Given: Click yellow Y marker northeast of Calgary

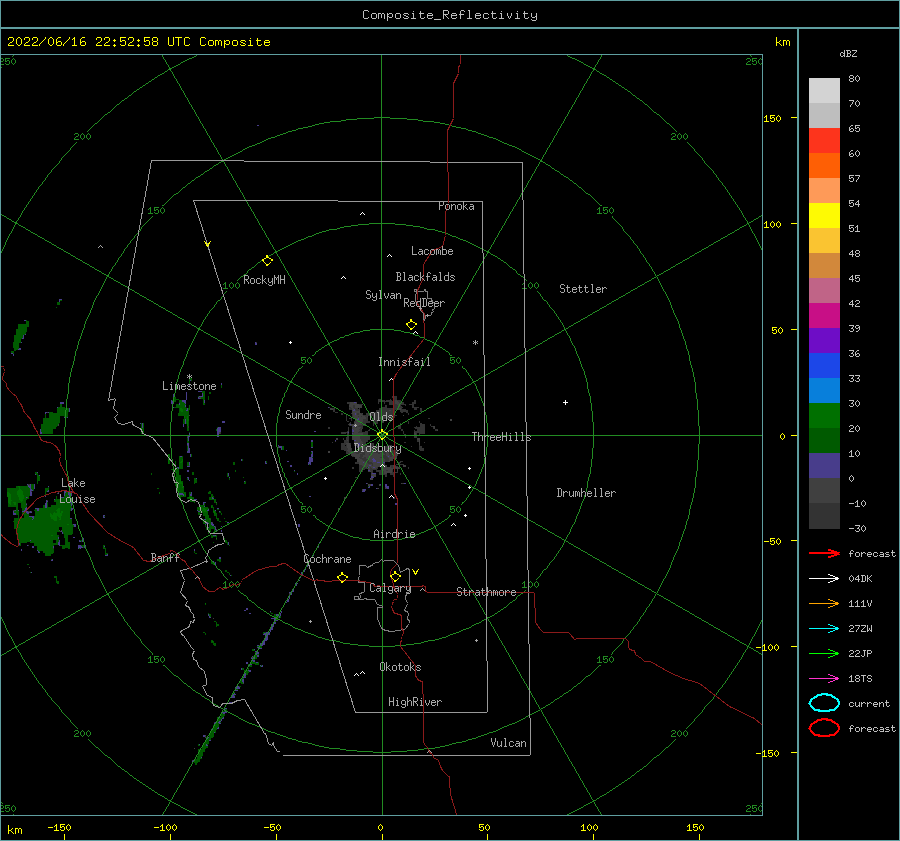Looking at the screenshot, I should pyautogui.click(x=416, y=572).
